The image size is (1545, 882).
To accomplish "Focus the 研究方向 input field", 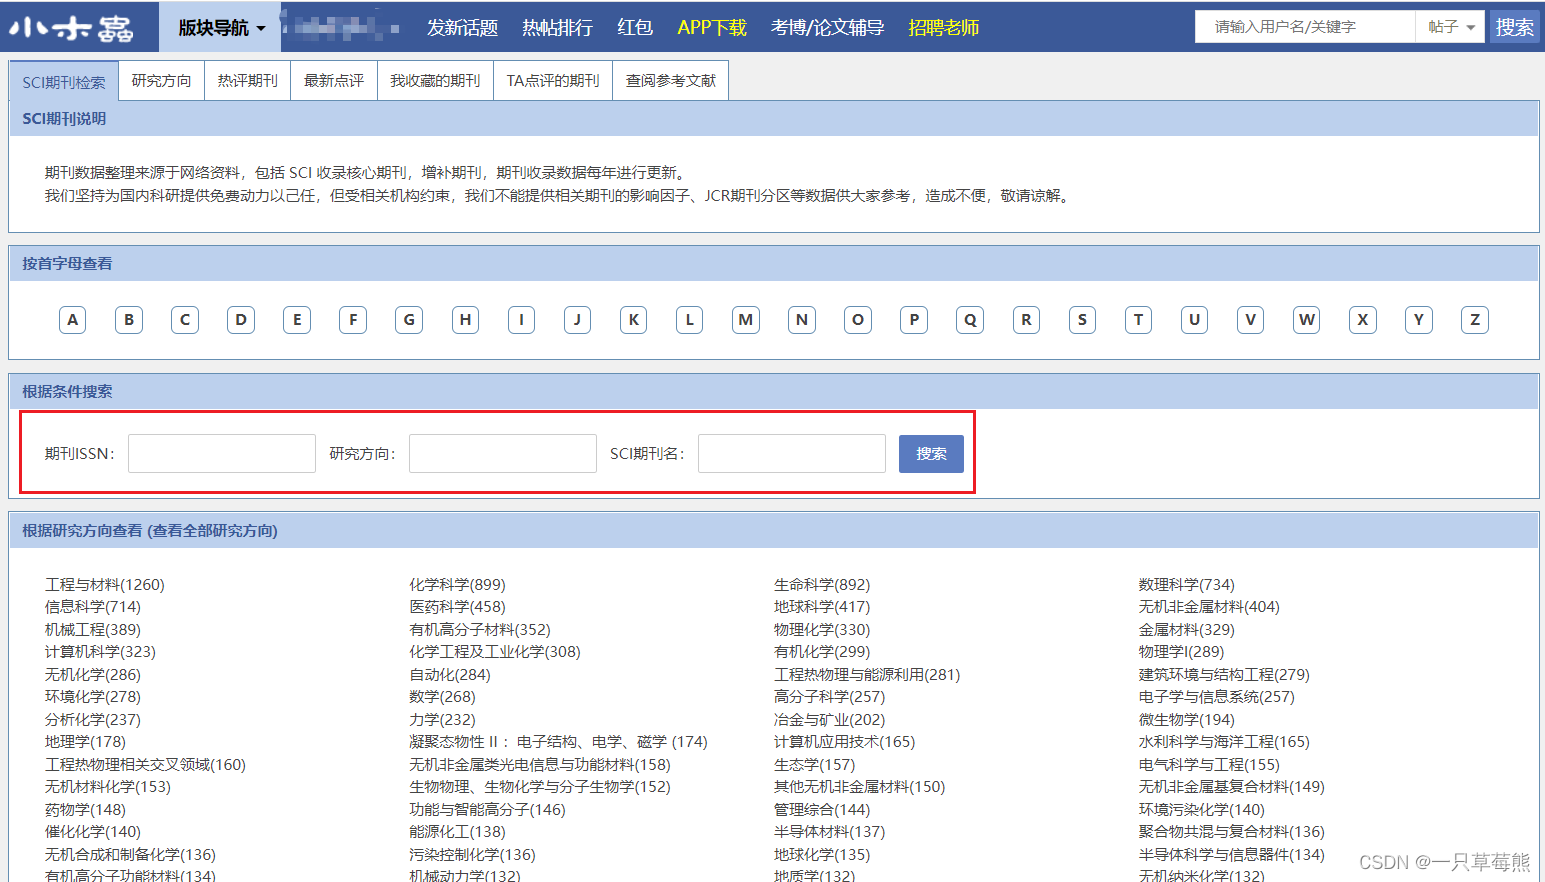I will (503, 453).
